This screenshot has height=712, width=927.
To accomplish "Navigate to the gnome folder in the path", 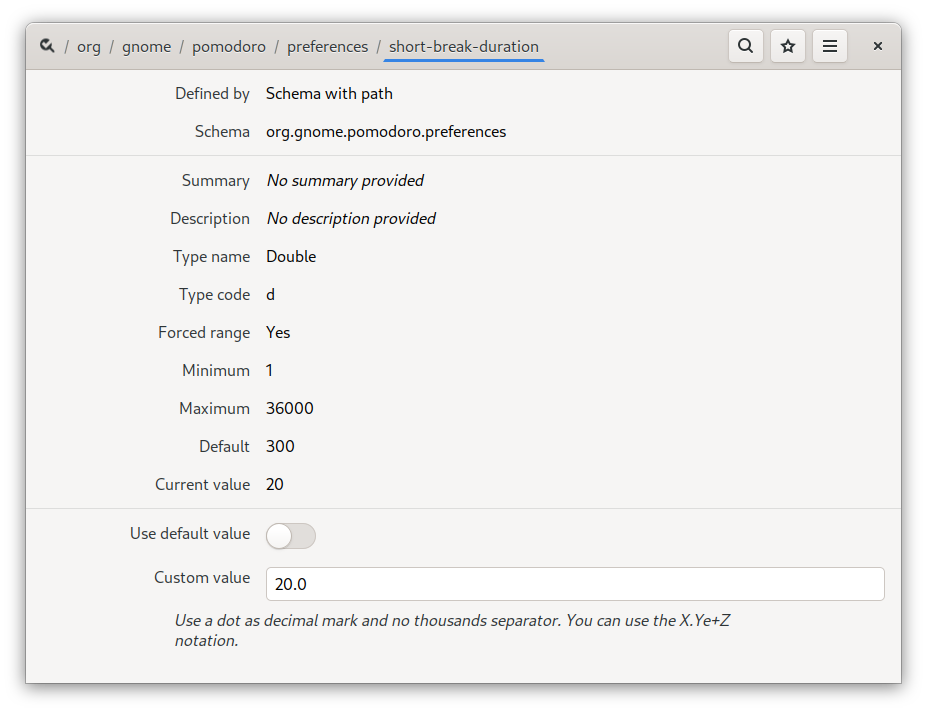I will pos(146,46).
